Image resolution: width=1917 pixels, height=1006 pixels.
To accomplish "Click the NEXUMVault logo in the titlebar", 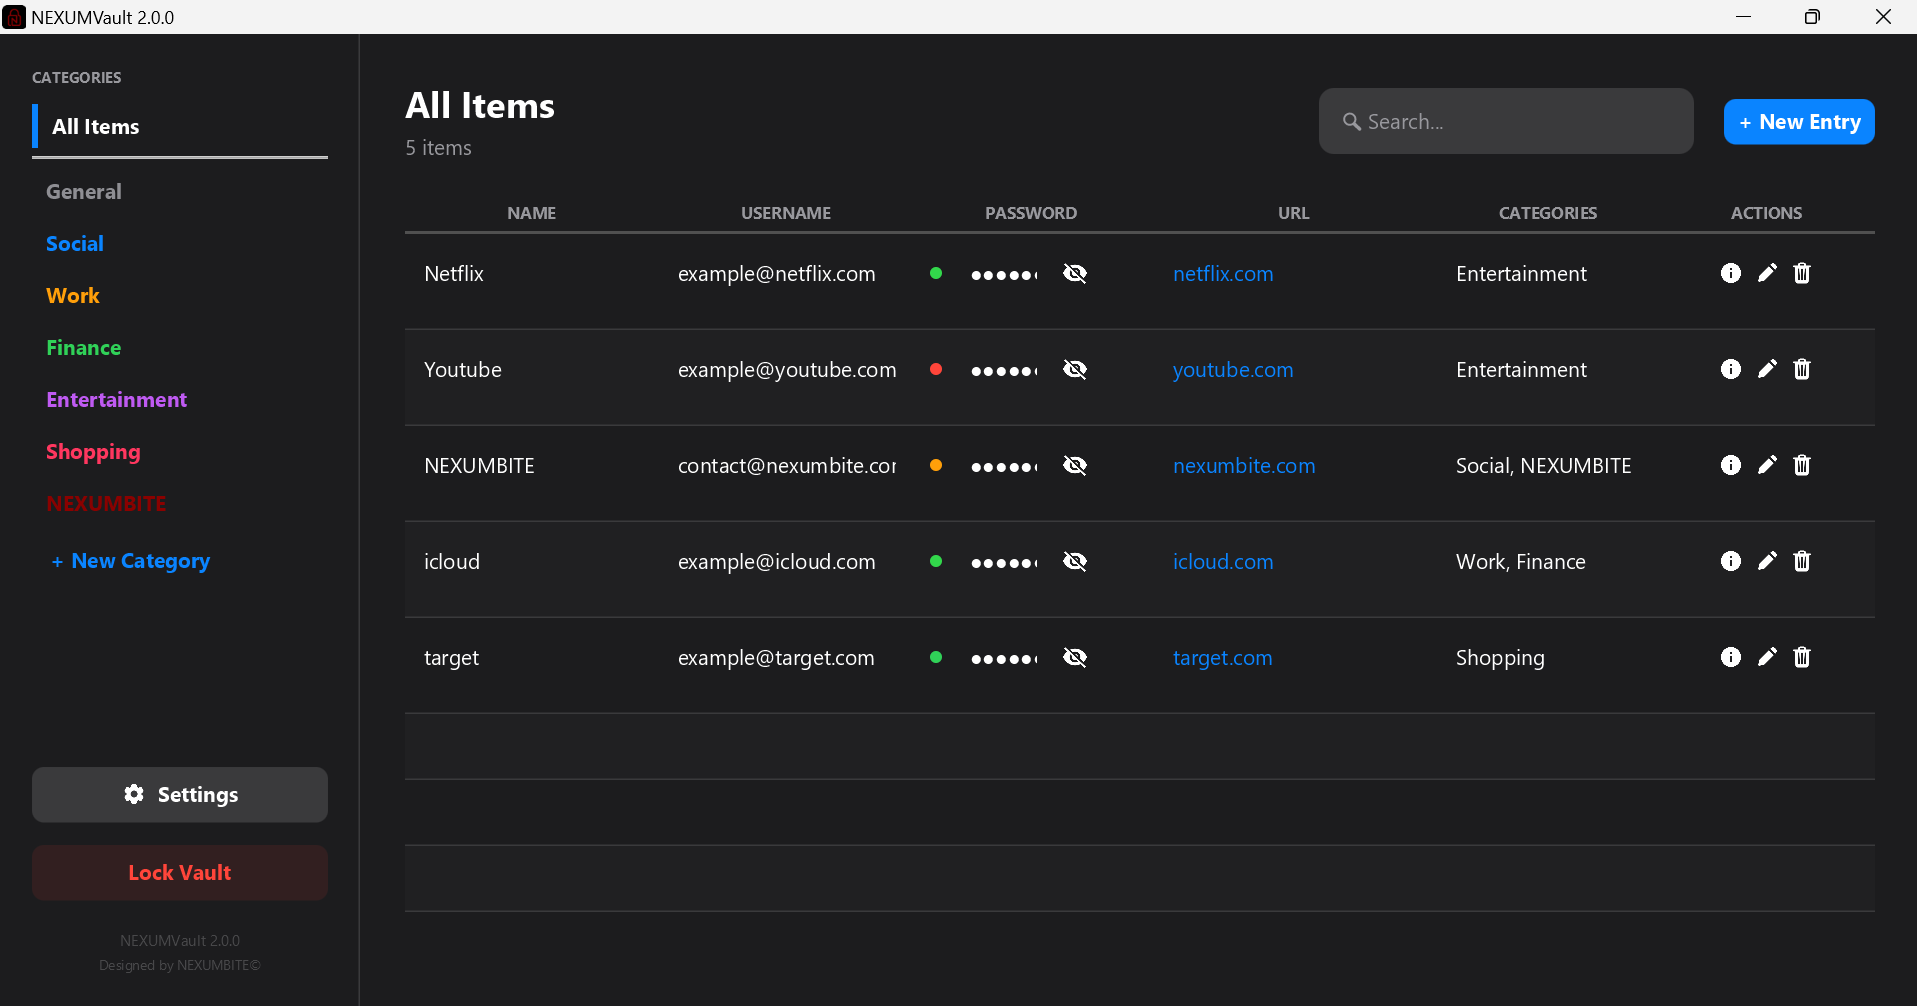I will 14,16.
